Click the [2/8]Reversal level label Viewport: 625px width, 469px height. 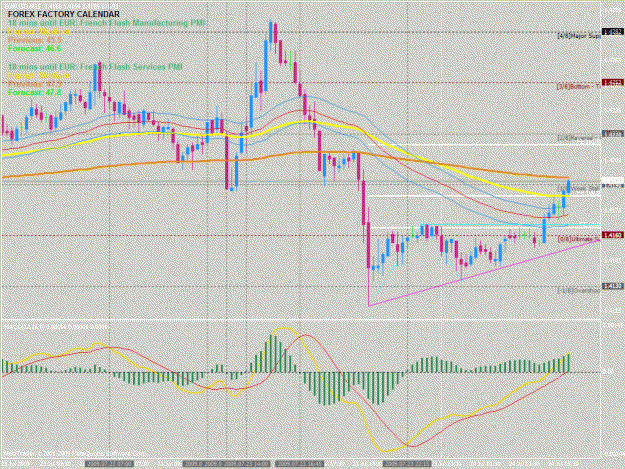578,138
